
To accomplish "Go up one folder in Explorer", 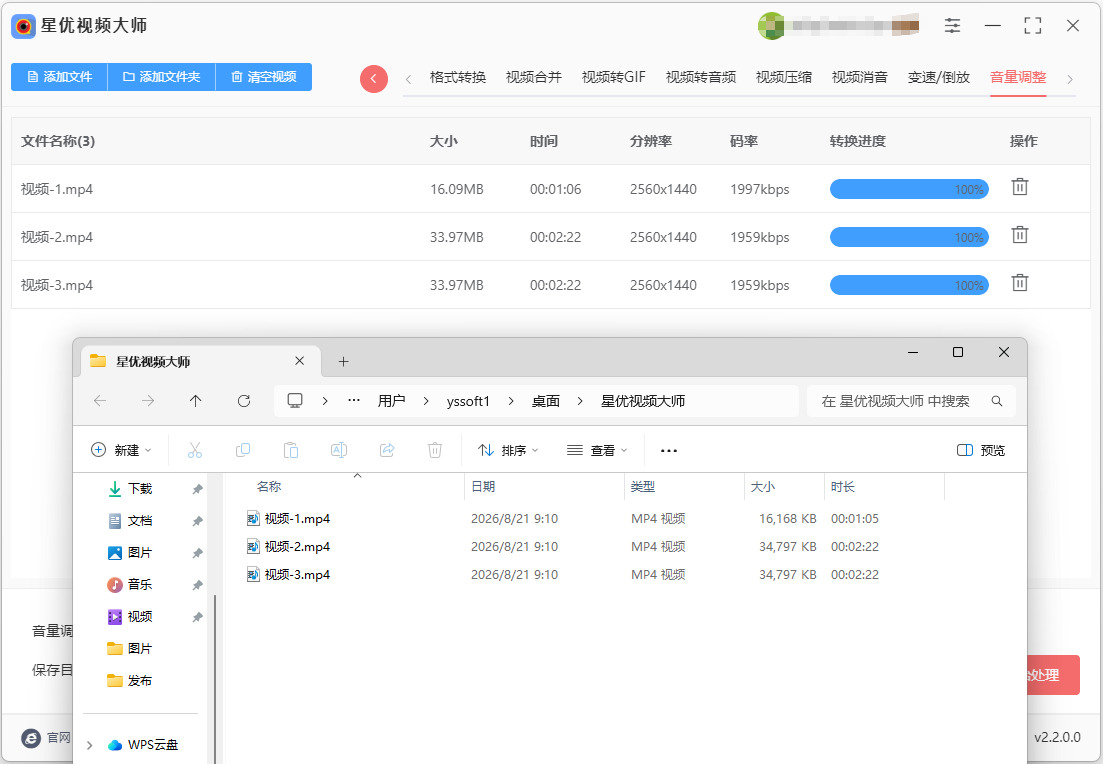I will [196, 401].
